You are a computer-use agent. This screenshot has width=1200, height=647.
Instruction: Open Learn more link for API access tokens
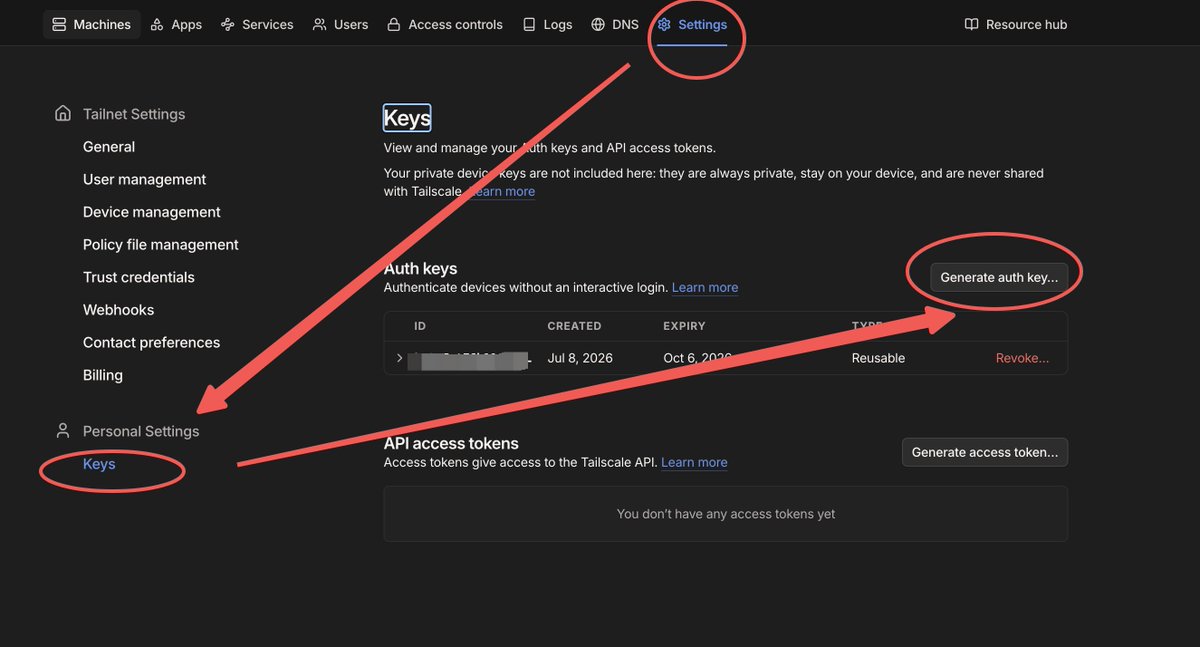(694, 462)
